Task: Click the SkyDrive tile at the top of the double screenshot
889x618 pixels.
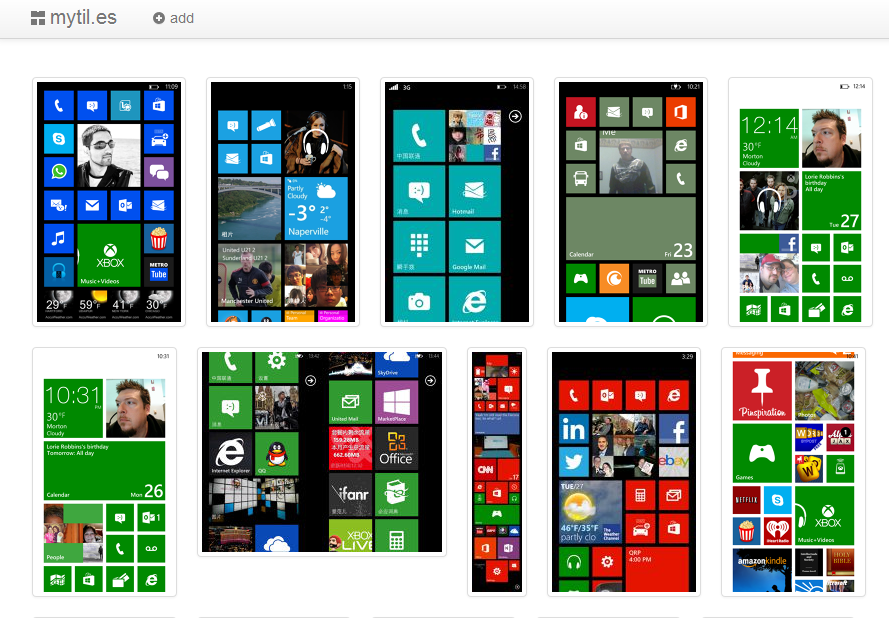Action: coord(396,364)
